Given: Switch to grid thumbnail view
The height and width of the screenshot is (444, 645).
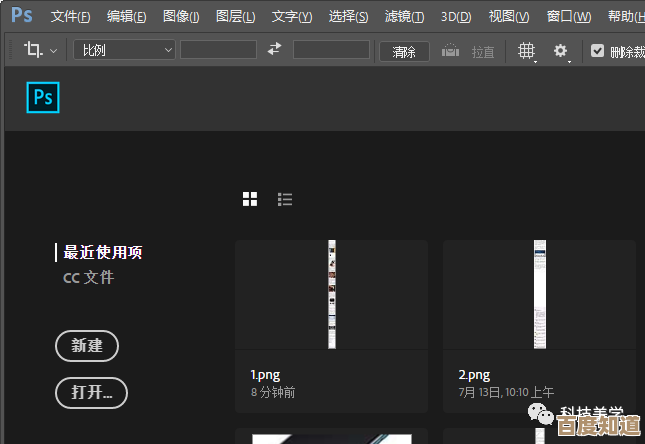Looking at the screenshot, I should 250,199.
